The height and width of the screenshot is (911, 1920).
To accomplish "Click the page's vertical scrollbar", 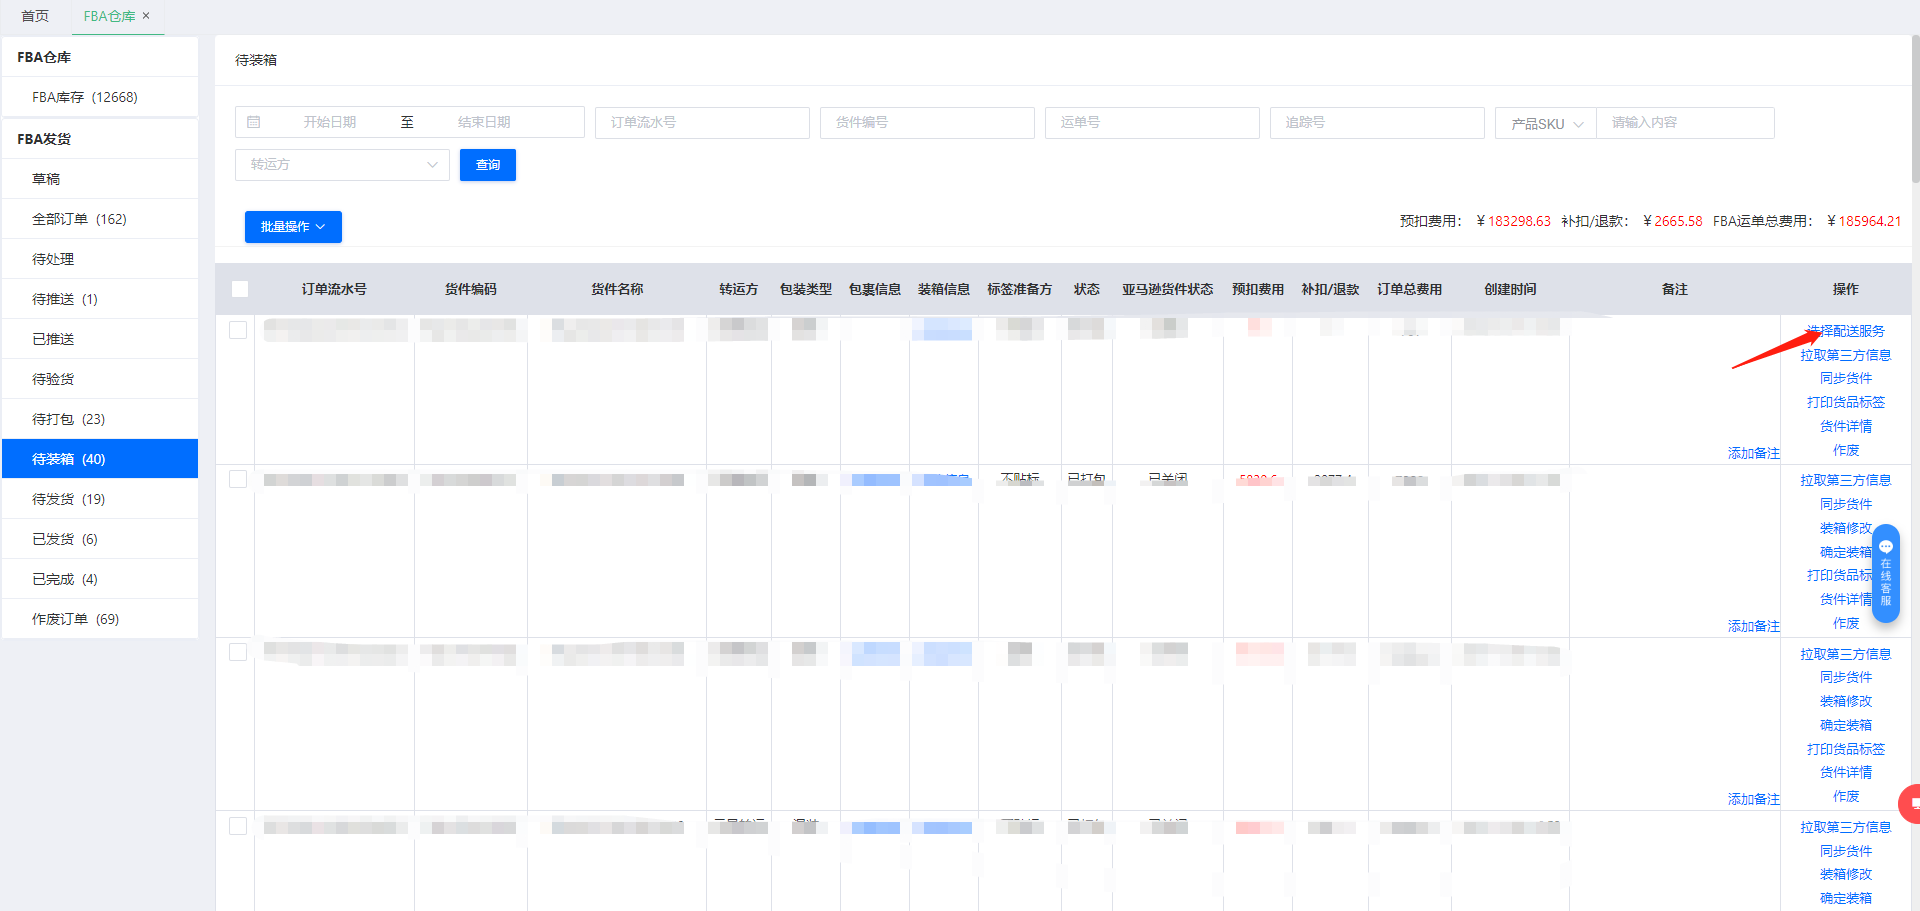I will coord(1914,110).
